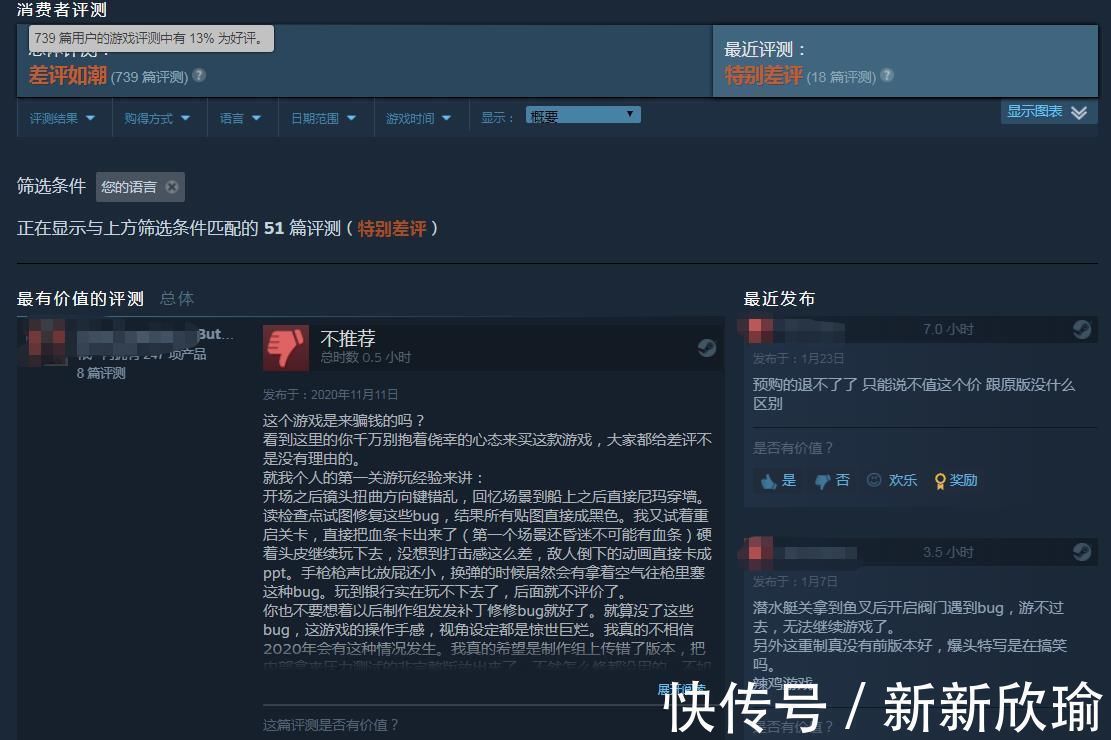1111x740 pixels.
Task: Rate the review unhelpful with thumbs-down 否
Action: coord(831,481)
